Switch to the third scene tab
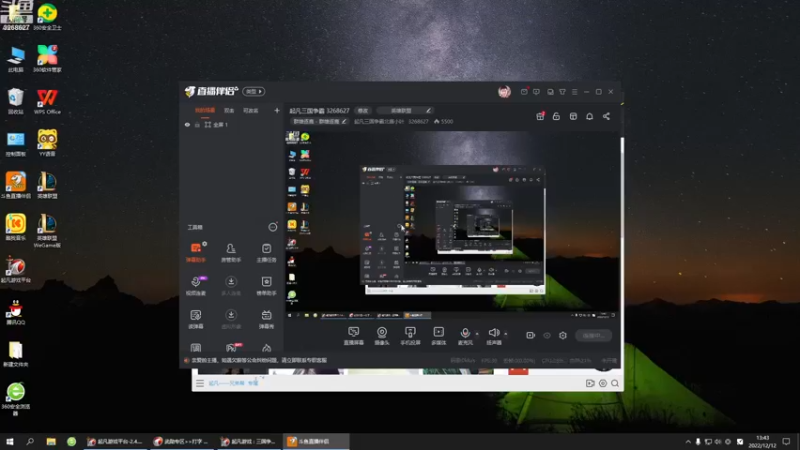This screenshot has height=450, width=800. tap(251, 110)
